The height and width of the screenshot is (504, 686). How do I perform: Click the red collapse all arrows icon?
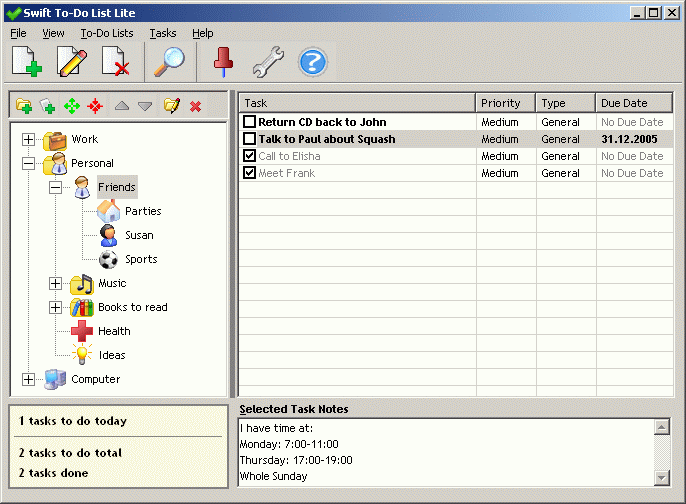[95, 106]
